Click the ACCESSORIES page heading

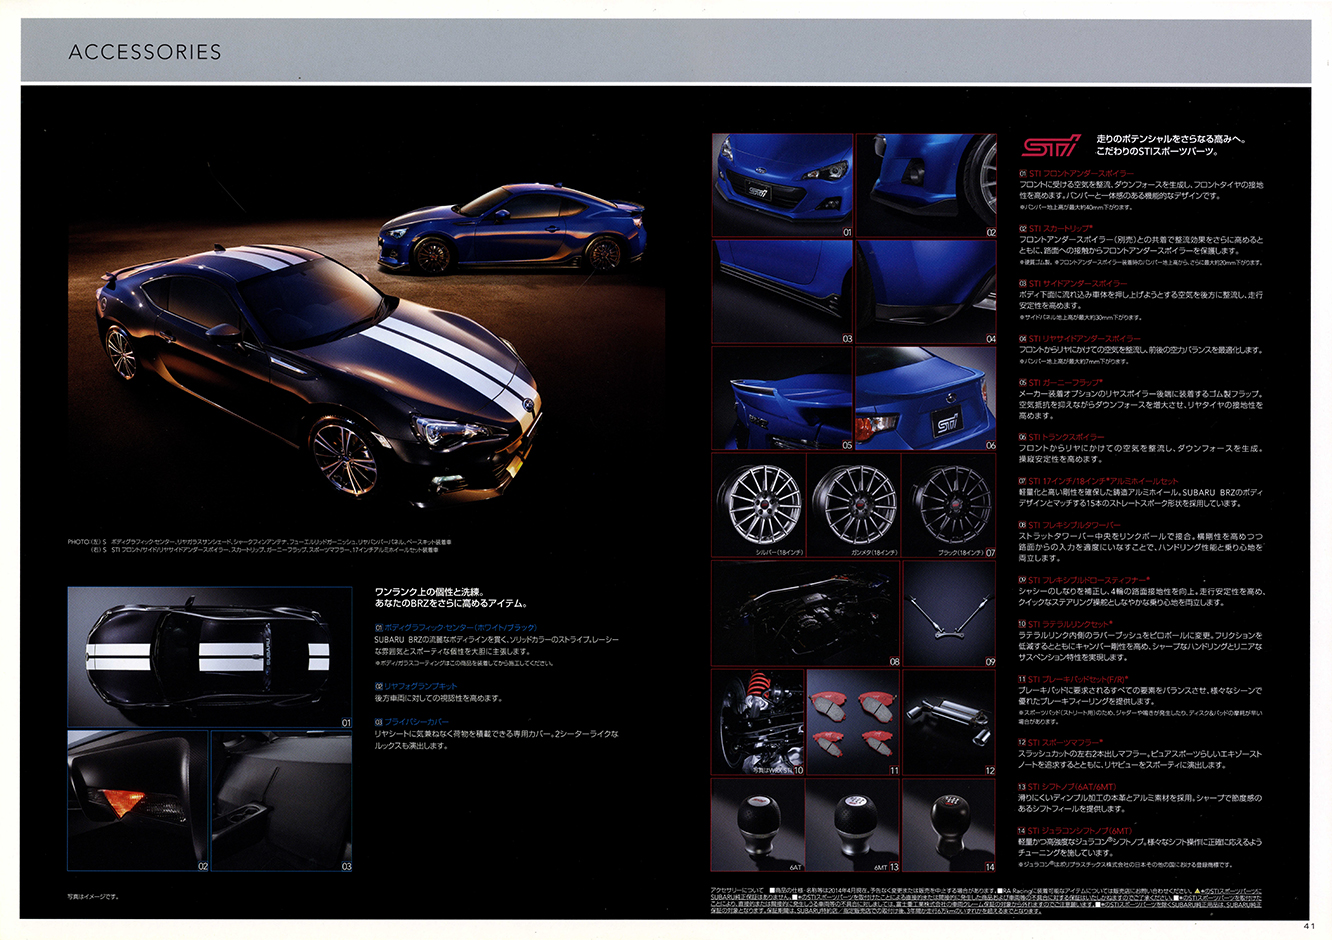145,52
